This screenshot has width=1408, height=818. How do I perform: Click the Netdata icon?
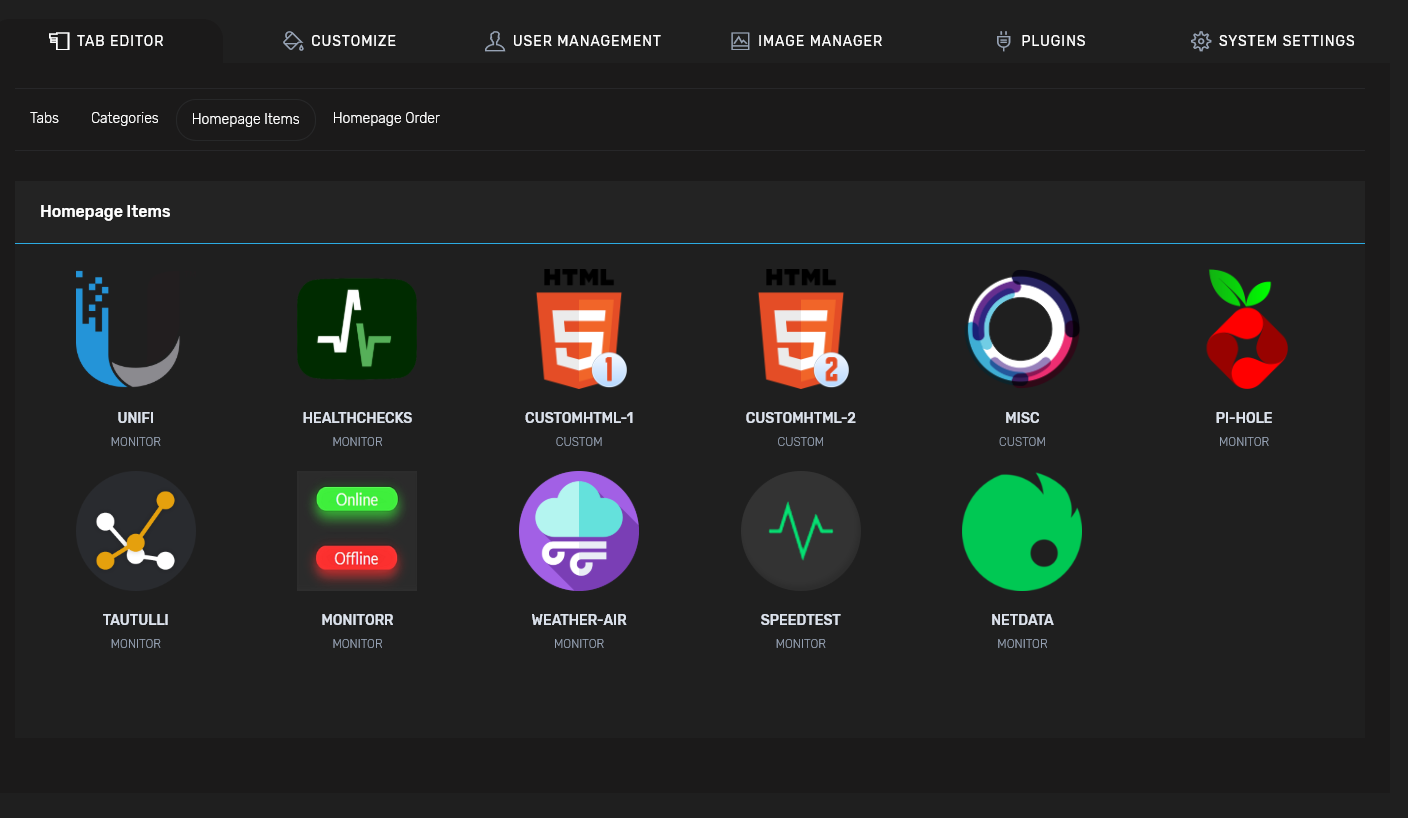(1022, 531)
